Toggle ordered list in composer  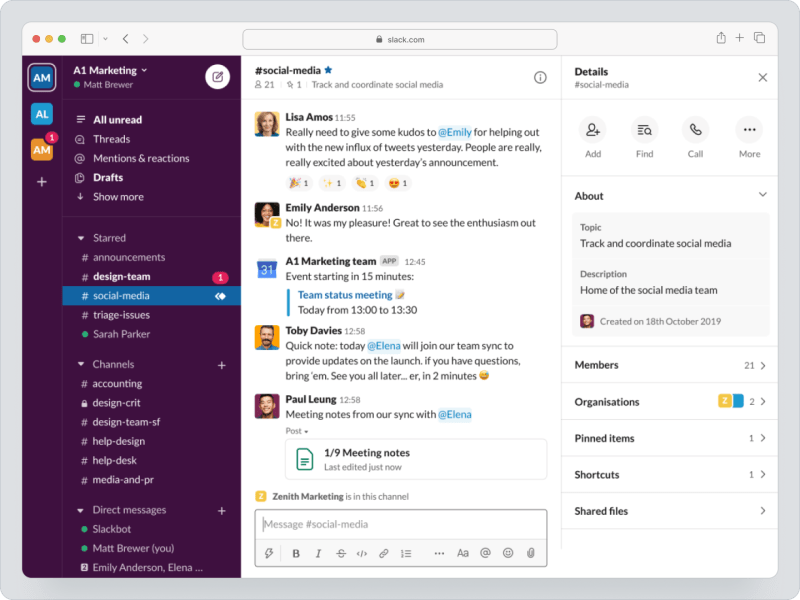pos(406,553)
